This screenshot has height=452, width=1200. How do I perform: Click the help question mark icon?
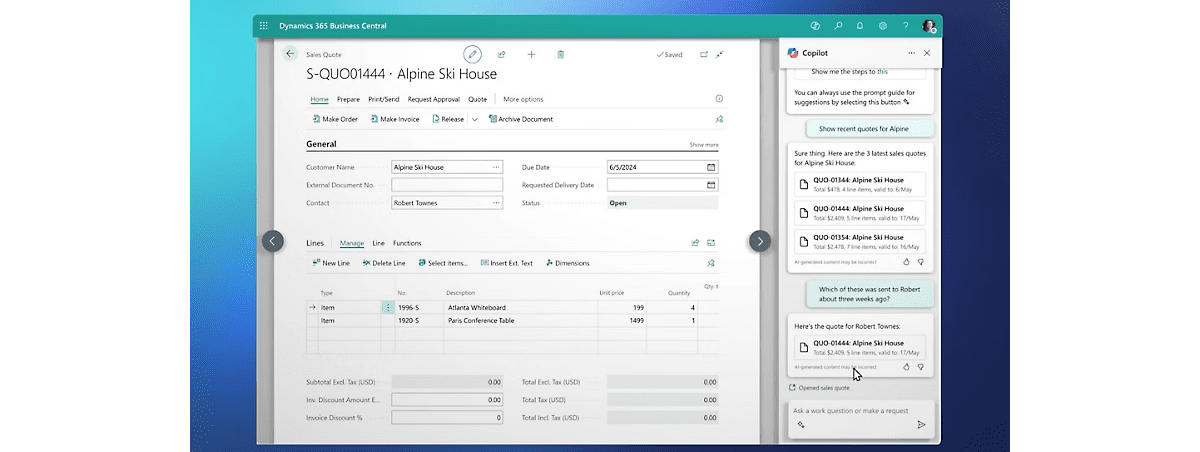point(905,26)
